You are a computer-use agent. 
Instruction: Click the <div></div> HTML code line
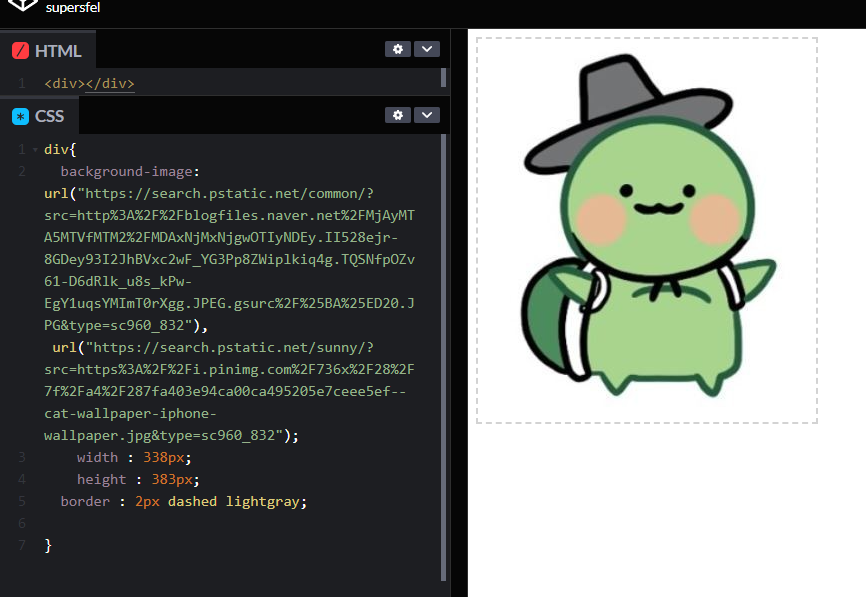[89, 83]
